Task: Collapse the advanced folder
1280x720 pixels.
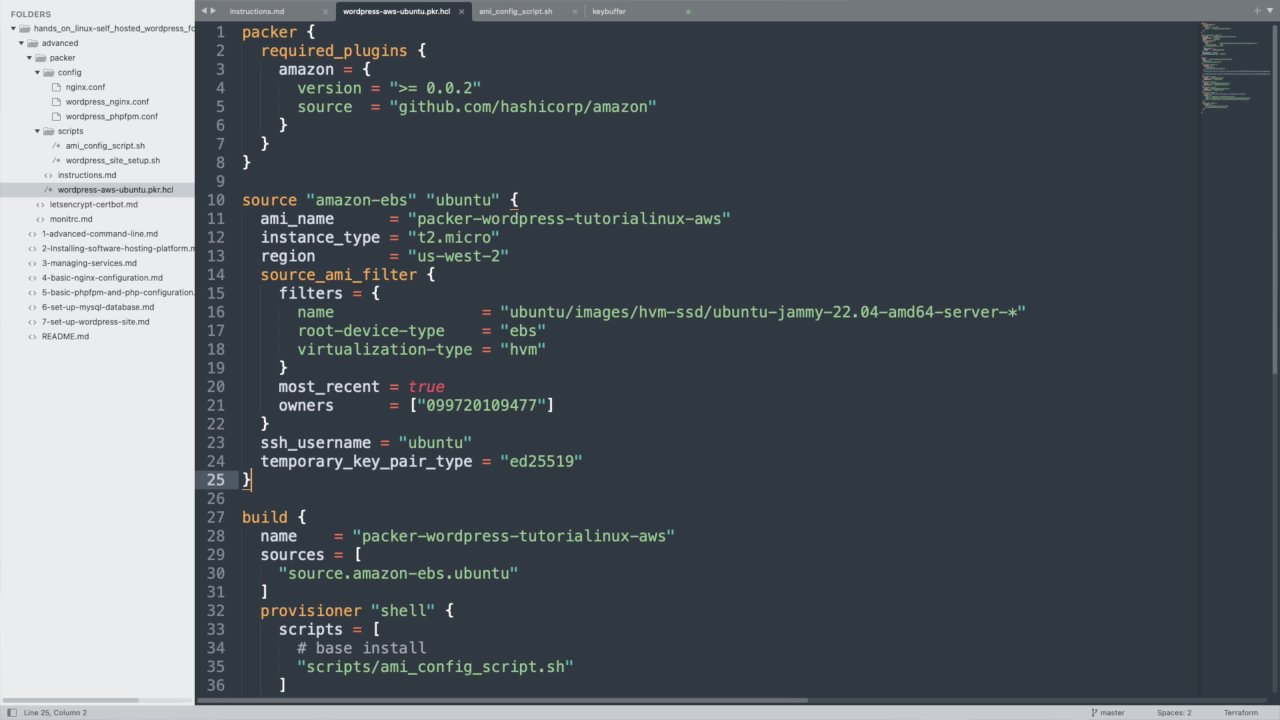Action: [22, 43]
